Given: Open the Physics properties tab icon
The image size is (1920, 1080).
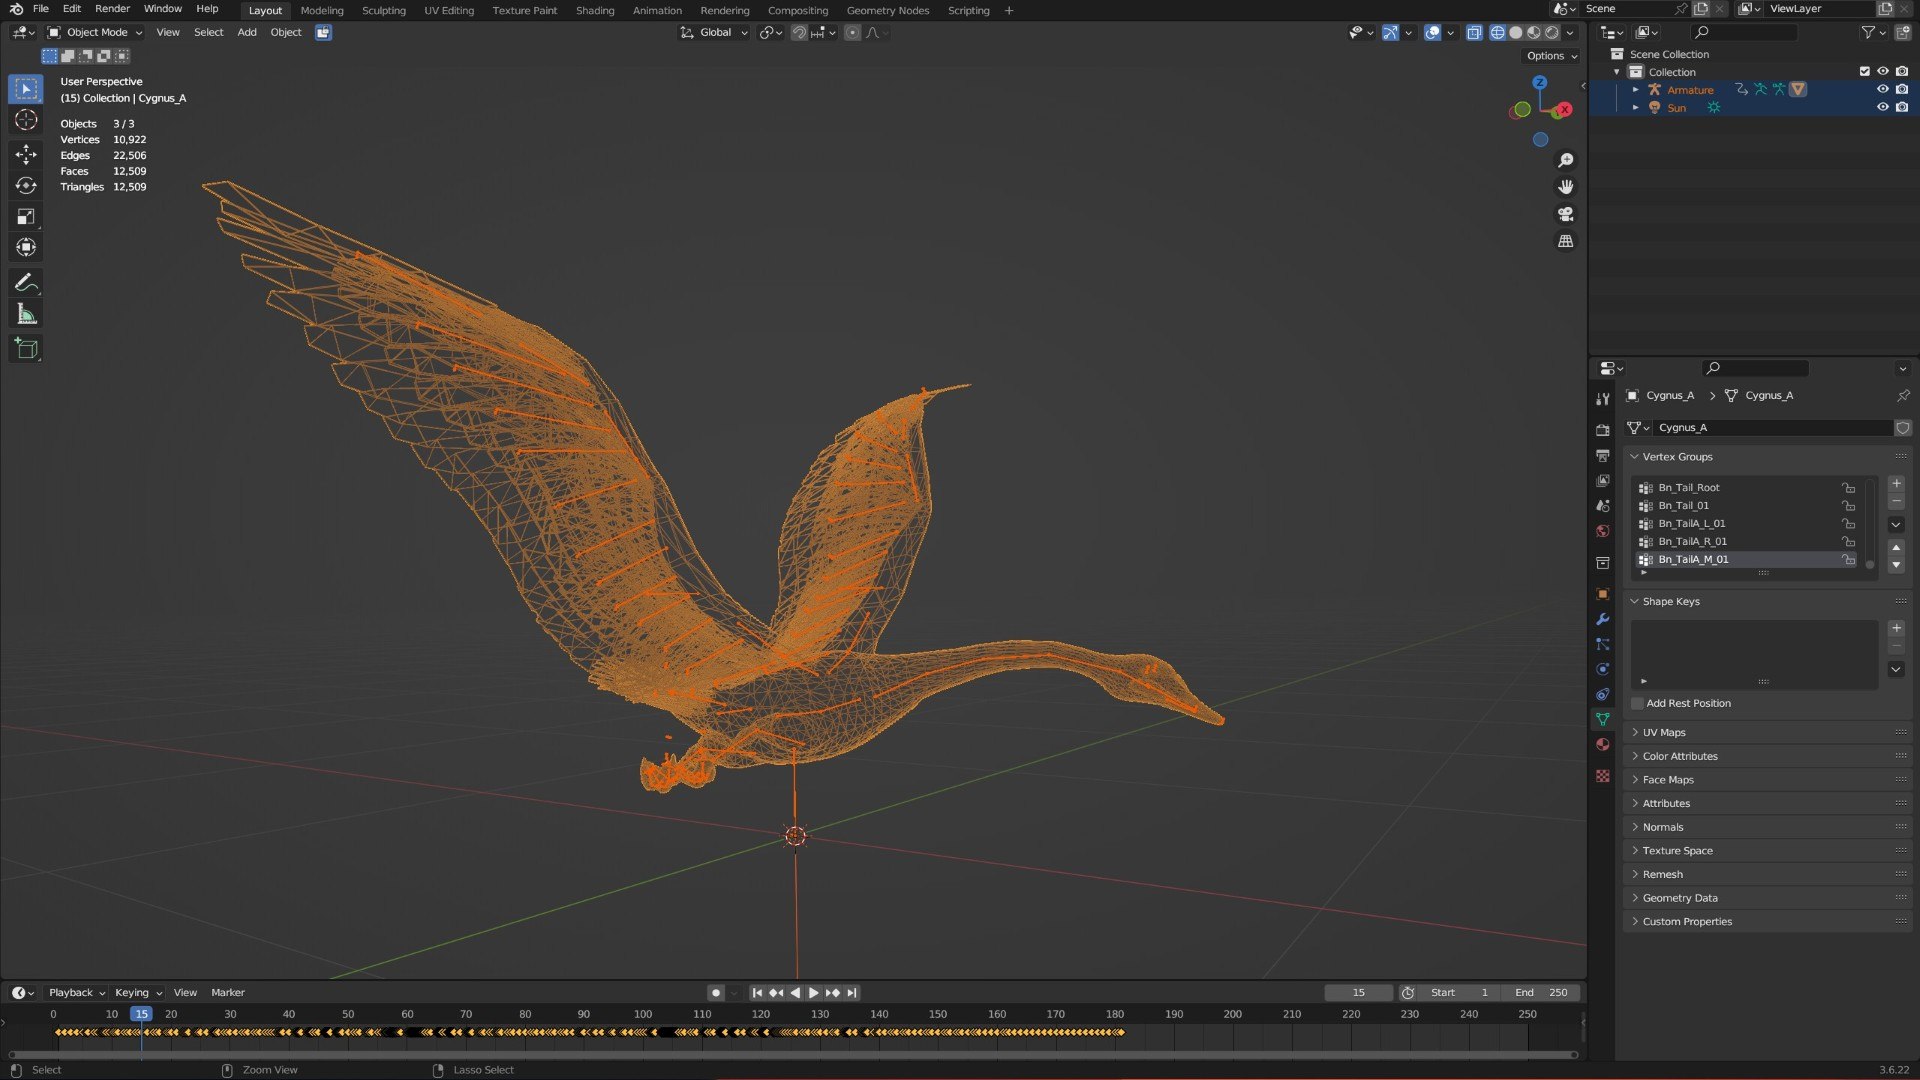Looking at the screenshot, I should point(1603,669).
